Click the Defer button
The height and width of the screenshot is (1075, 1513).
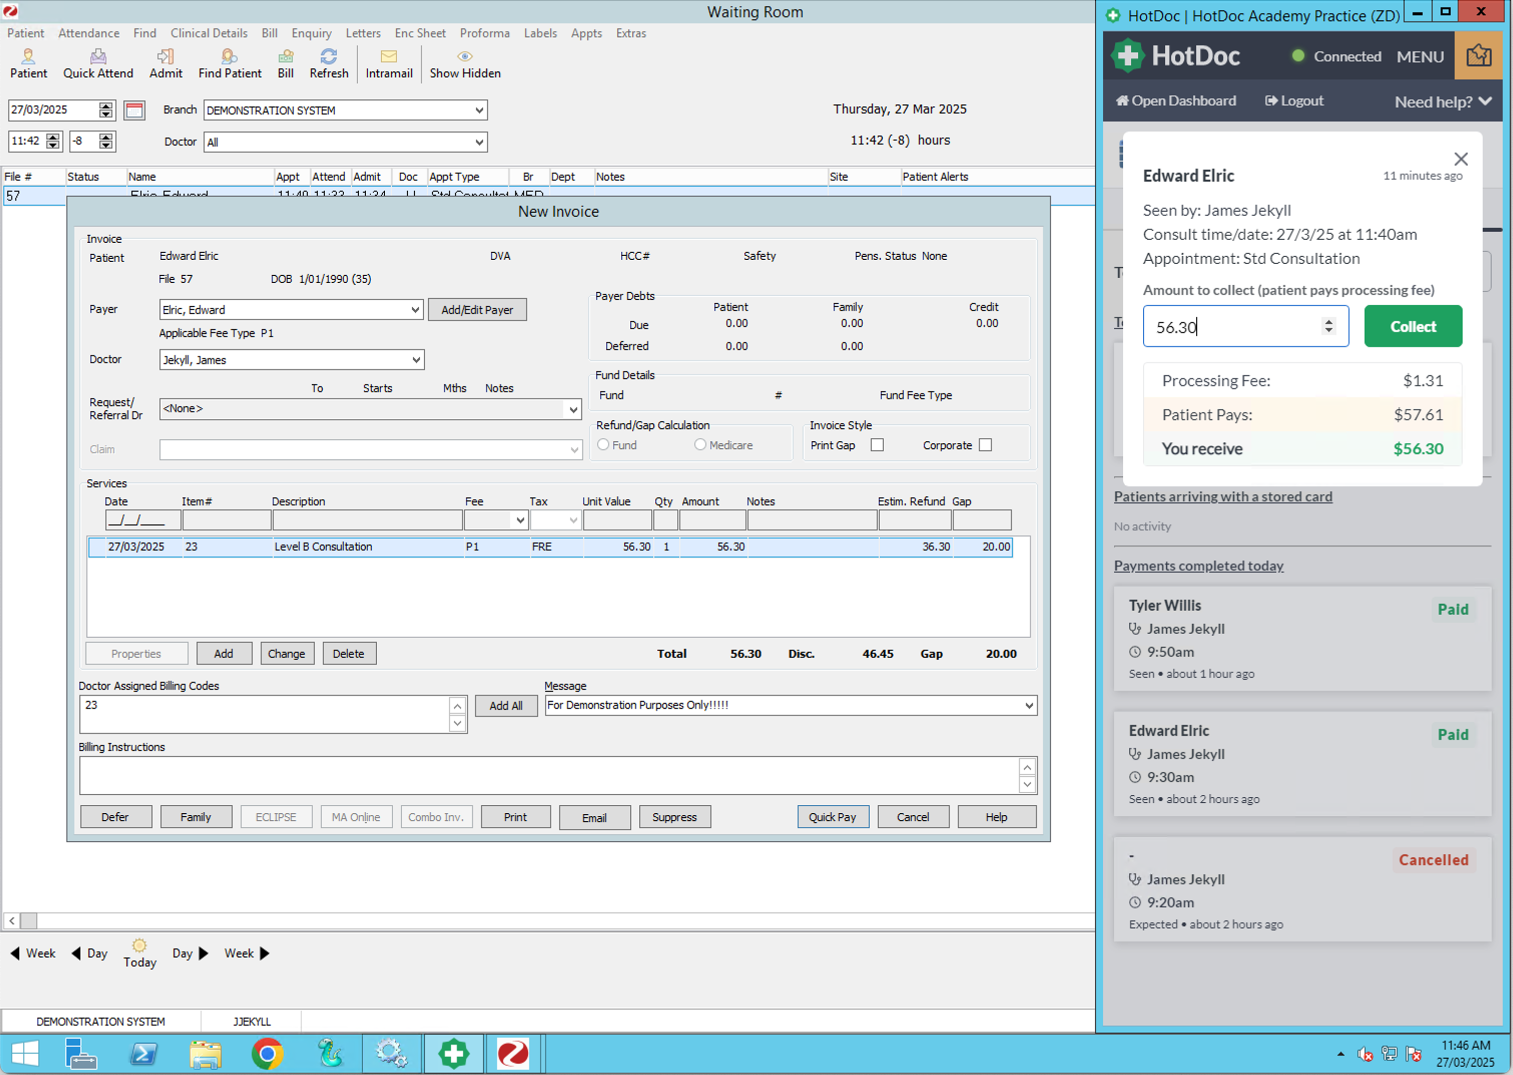[x=115, y=817]
